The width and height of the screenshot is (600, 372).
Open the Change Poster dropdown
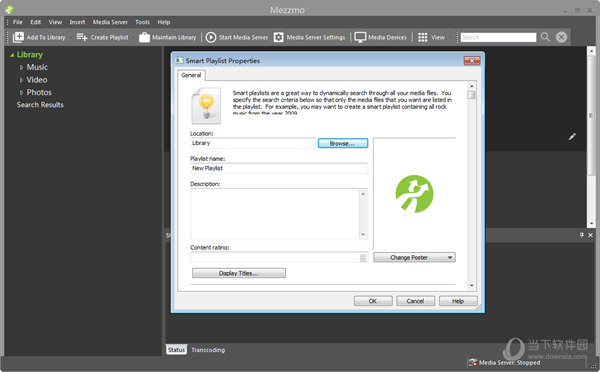click(414, 258)
